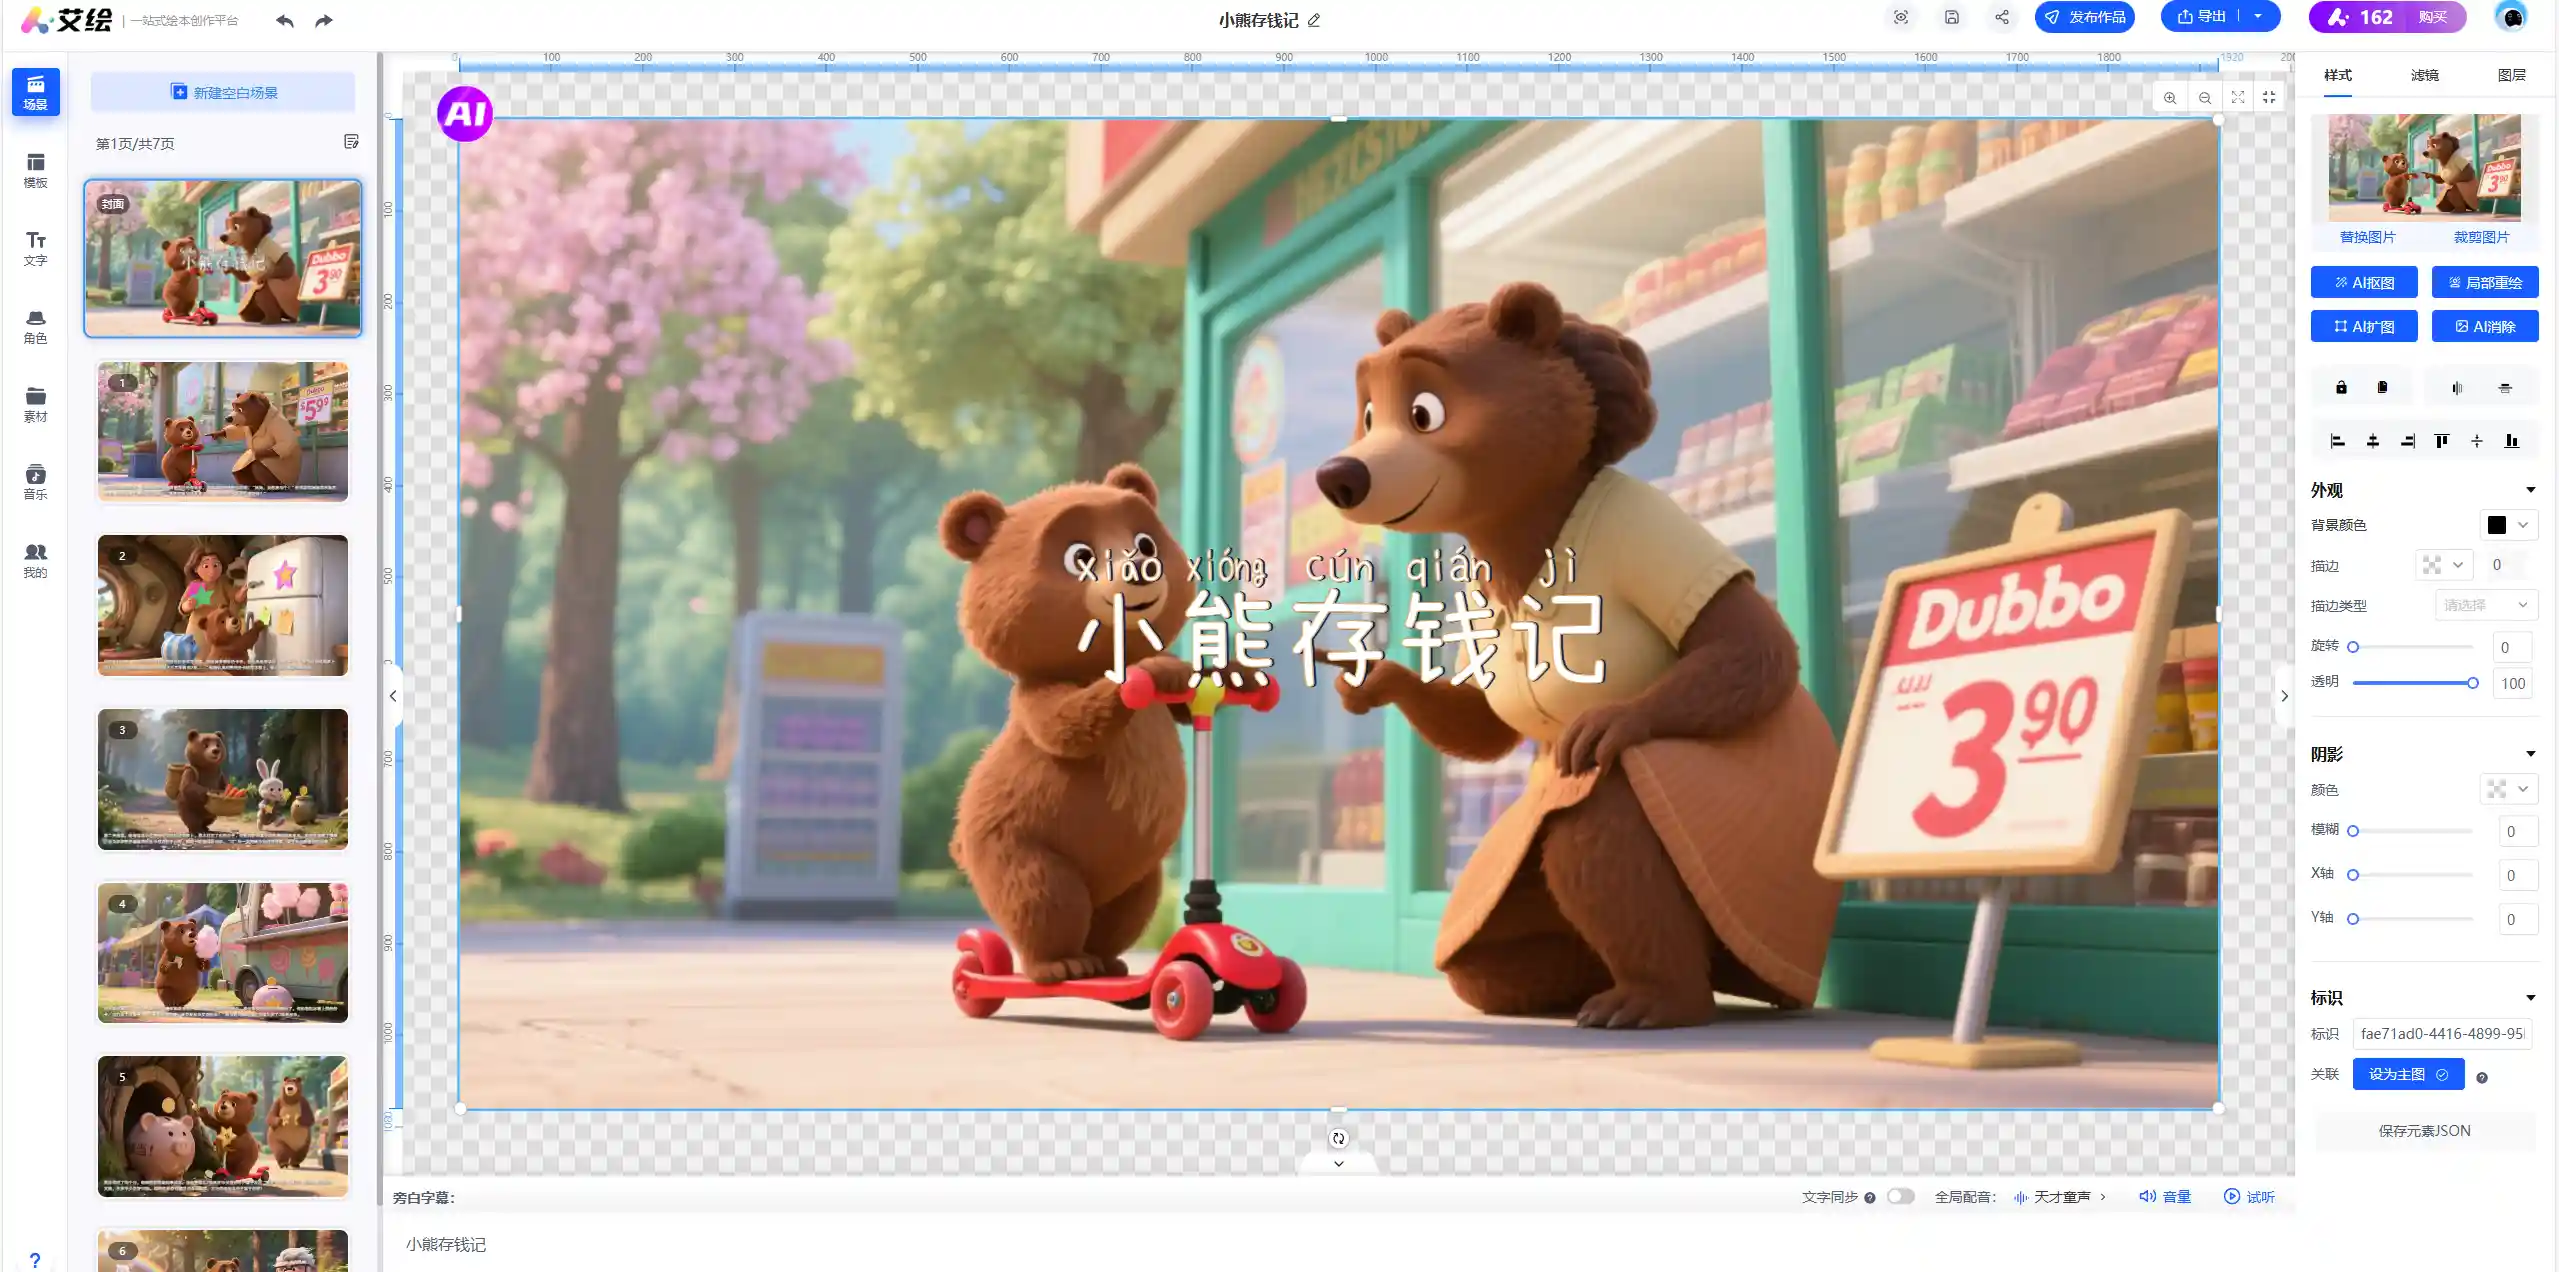Open the 背景颜色 color dropdown

[2508, 525]
